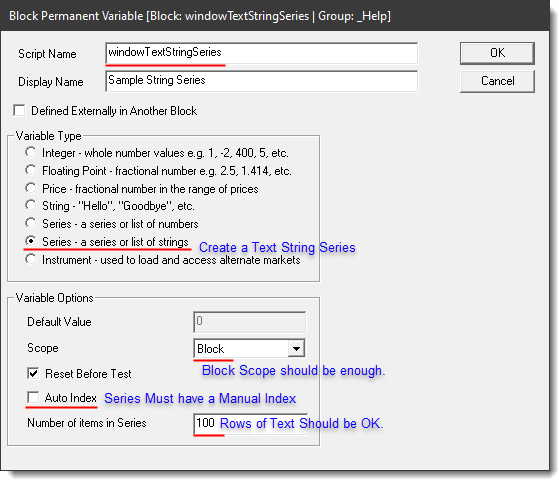Image resolution: width=559 pixels, height=480 pixels.
Task: Open the Scope dropdown arrow
Action: pos(296,348)
